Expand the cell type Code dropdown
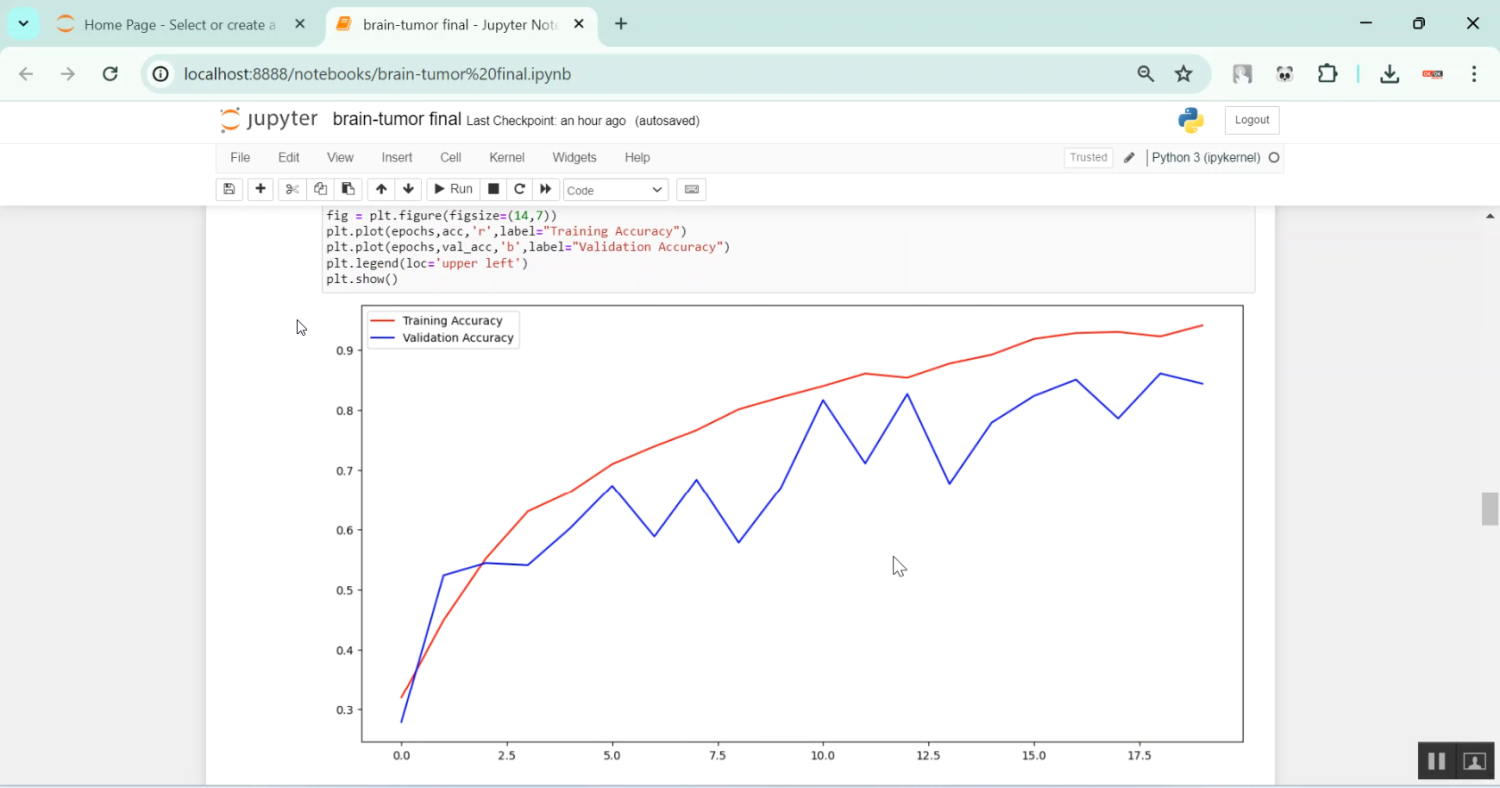Viewport: 1500px width, 788px height. [x=615, y=190]
